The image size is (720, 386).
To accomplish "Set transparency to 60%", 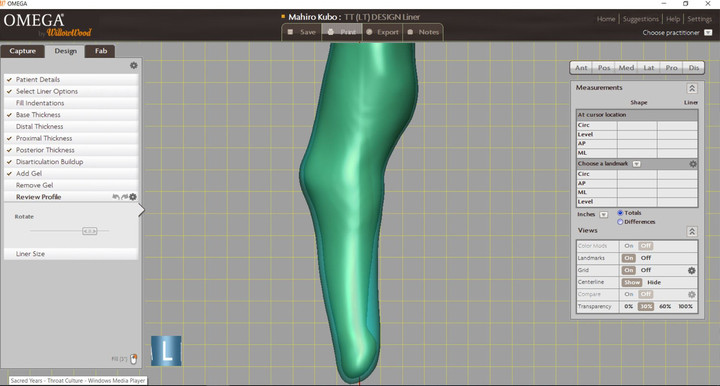I will click(665, 307).
